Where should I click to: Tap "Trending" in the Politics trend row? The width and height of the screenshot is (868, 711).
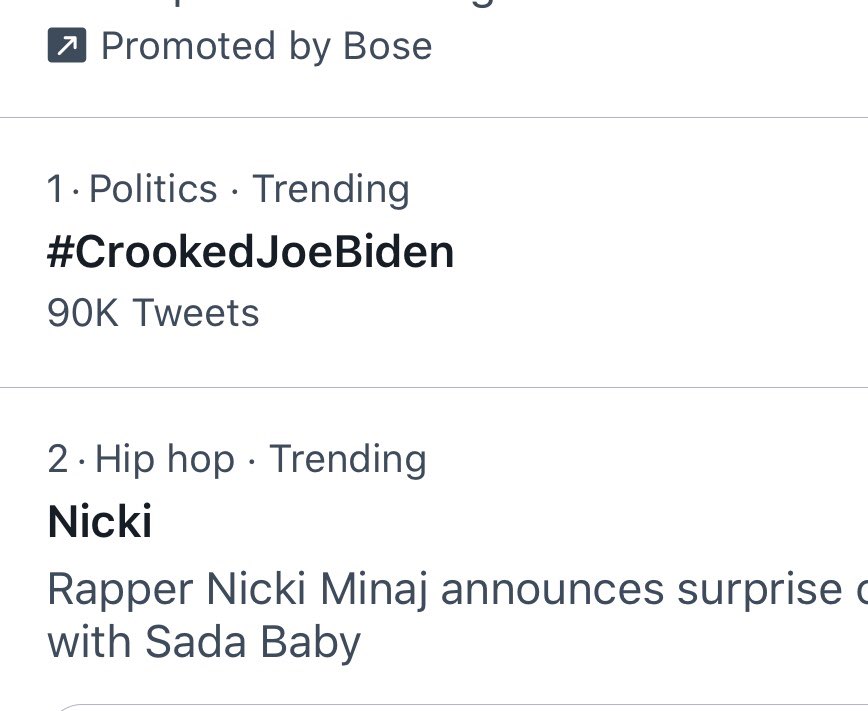tap(330, 189)
